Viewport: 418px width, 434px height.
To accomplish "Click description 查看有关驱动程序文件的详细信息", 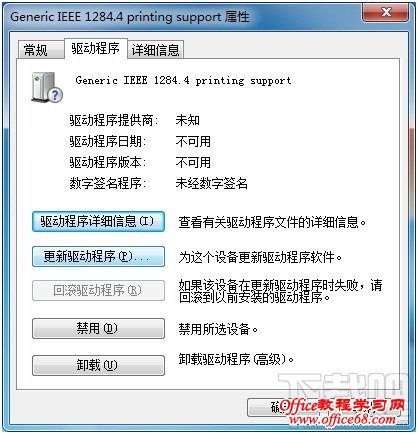I will click(x=272, y=222).
